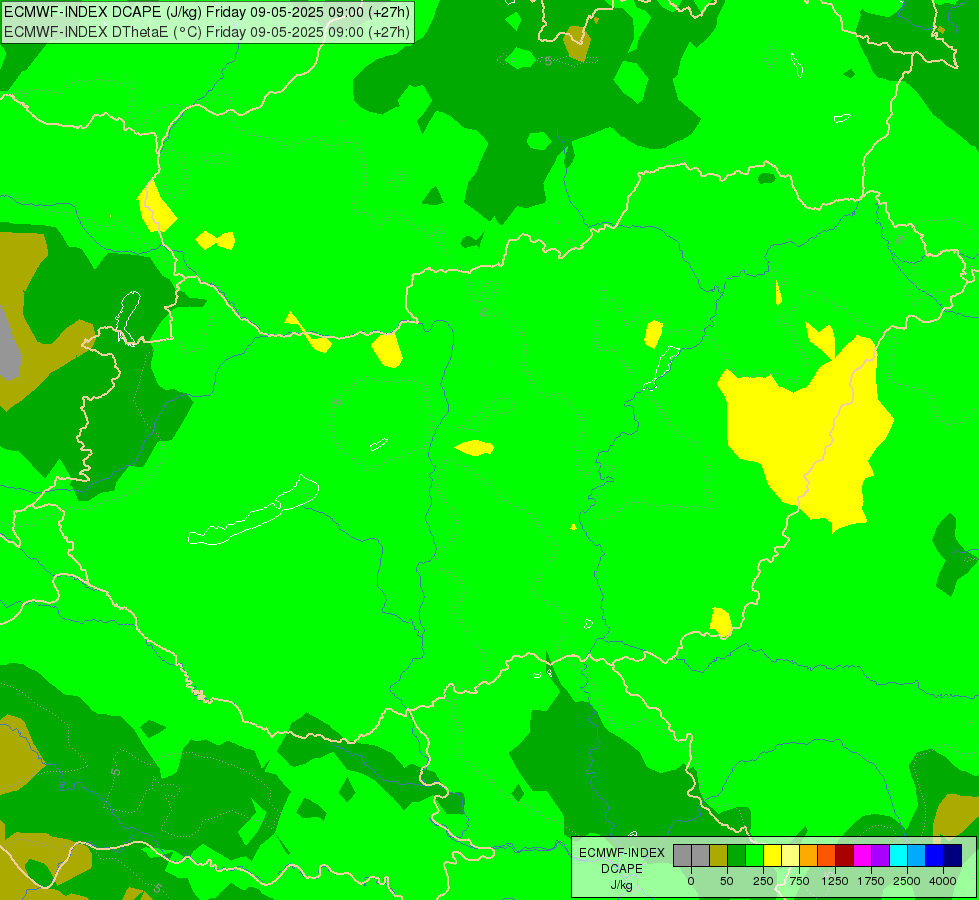979x900 pixels.
Task: Click the legend value 250
Action: 763,881
